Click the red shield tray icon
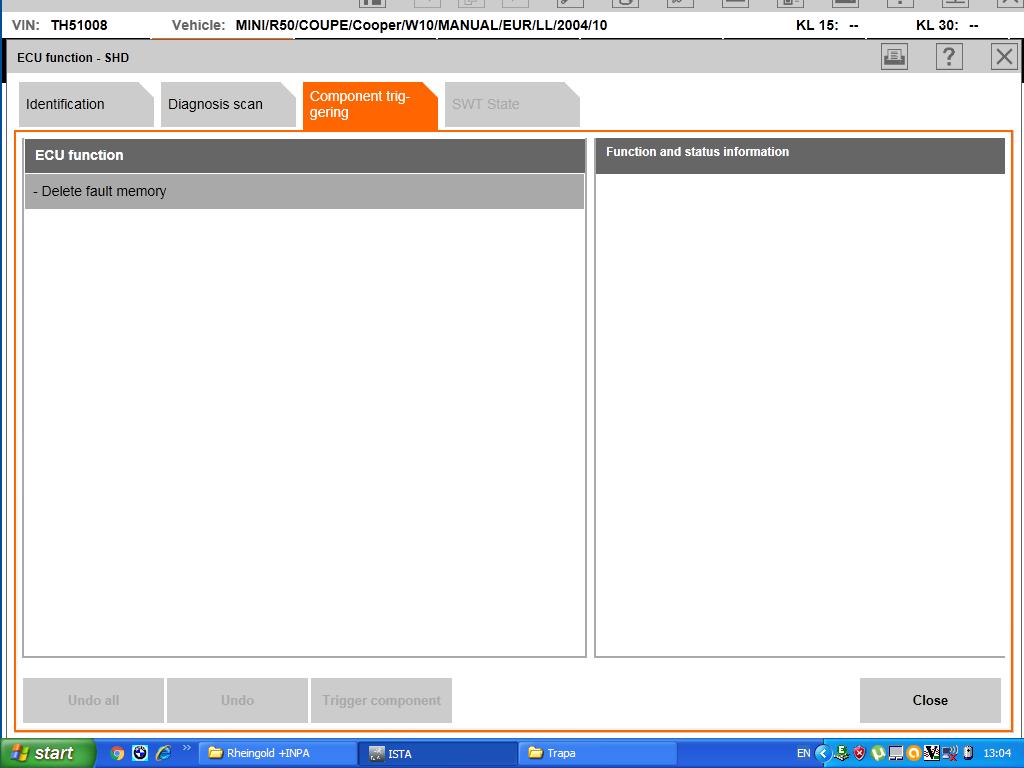Screen dimensions: 1024x768 859,753
